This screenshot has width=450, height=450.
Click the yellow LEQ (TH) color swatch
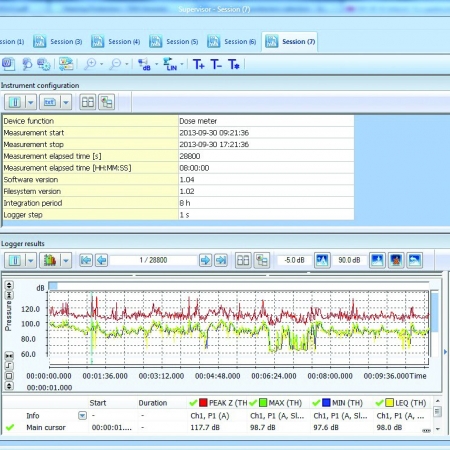pos(389,403)
